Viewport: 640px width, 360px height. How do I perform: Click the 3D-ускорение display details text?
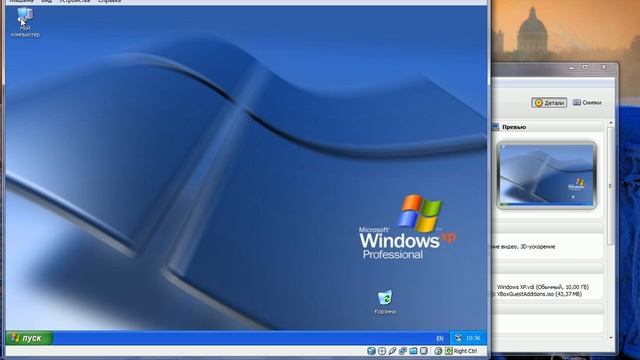point(538,247)
